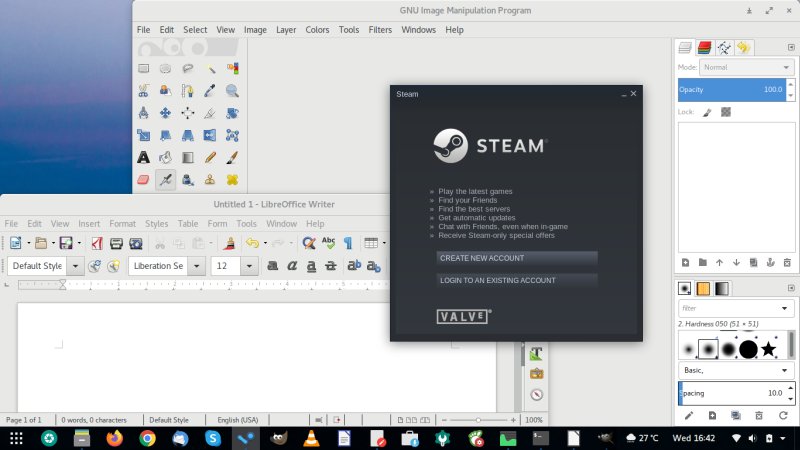
Task: Open the Format menu in Writer
Action: pyautogui.click(x=122, y=223)
